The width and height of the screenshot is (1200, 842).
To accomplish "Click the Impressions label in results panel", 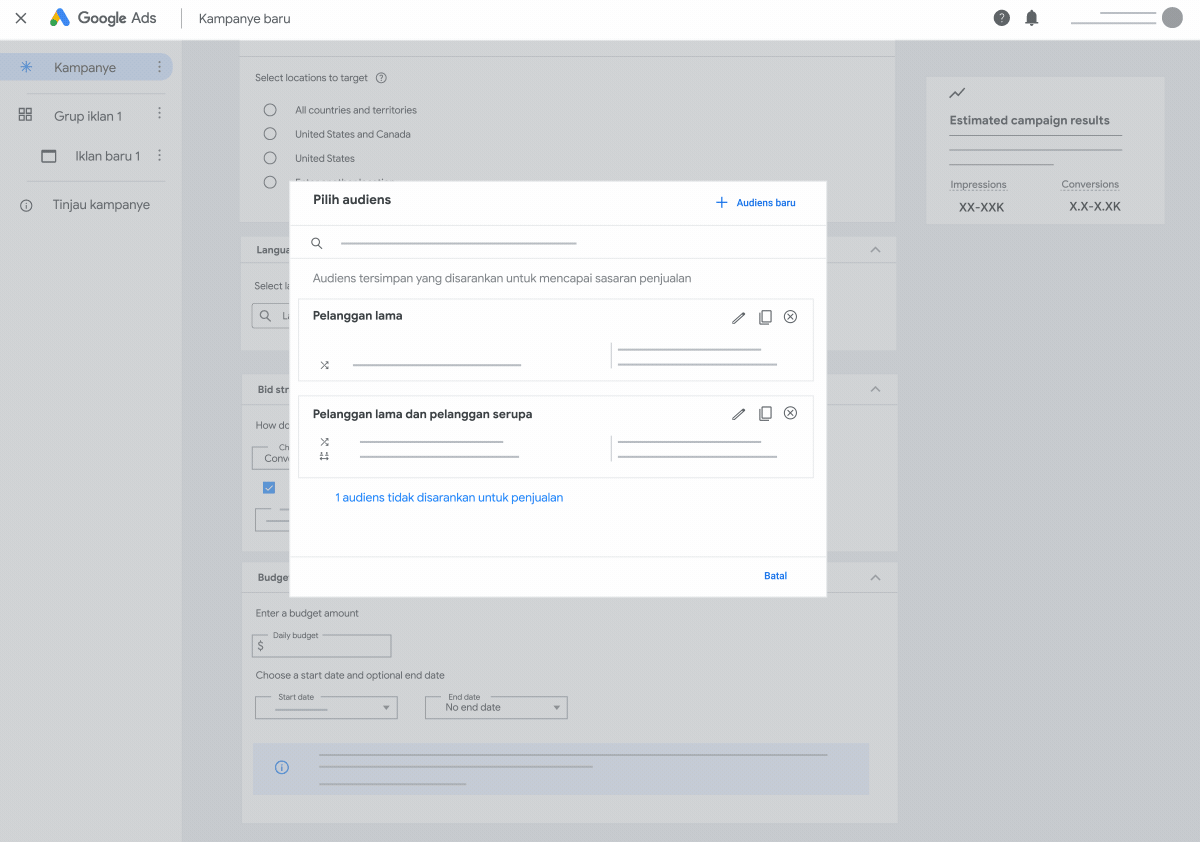I will tap(979, 185).
